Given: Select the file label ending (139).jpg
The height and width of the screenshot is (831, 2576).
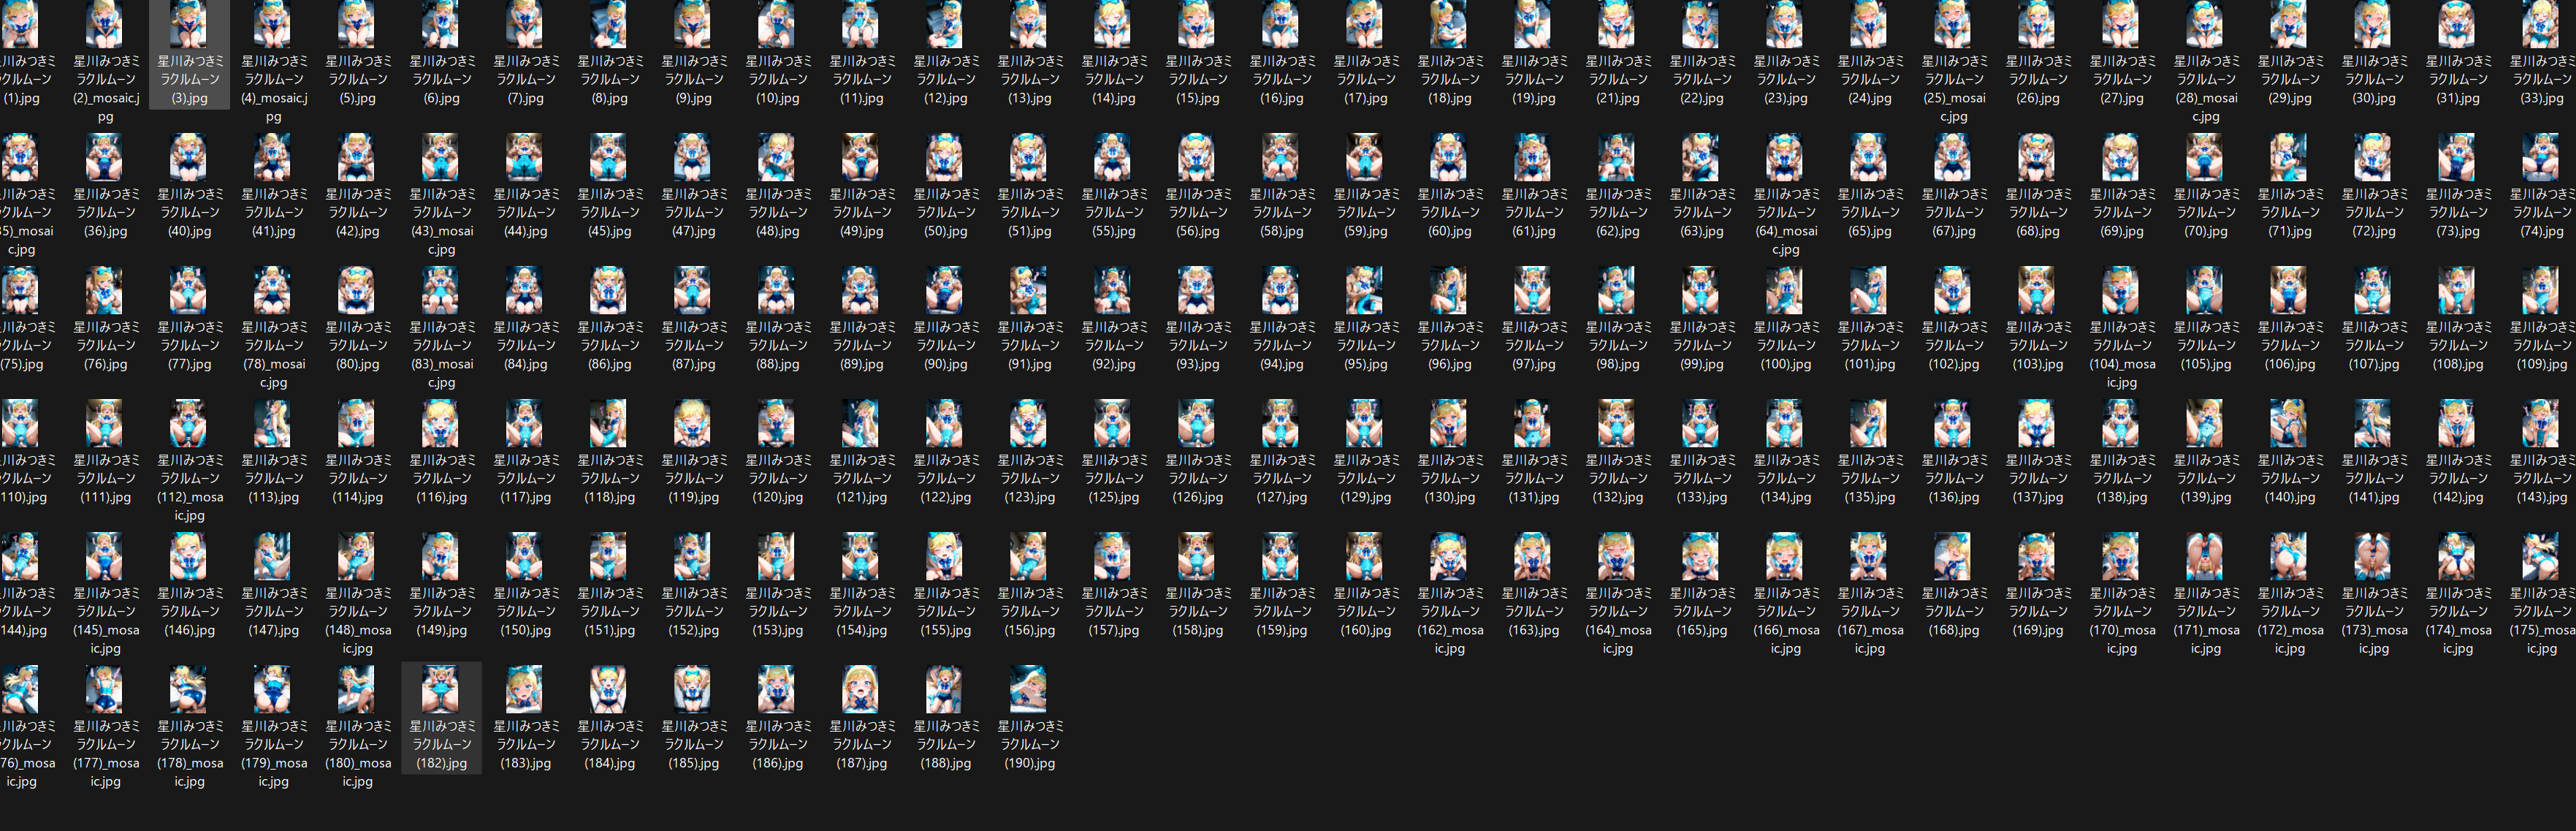Looking at the screenshot, I should pos(2205,479).
